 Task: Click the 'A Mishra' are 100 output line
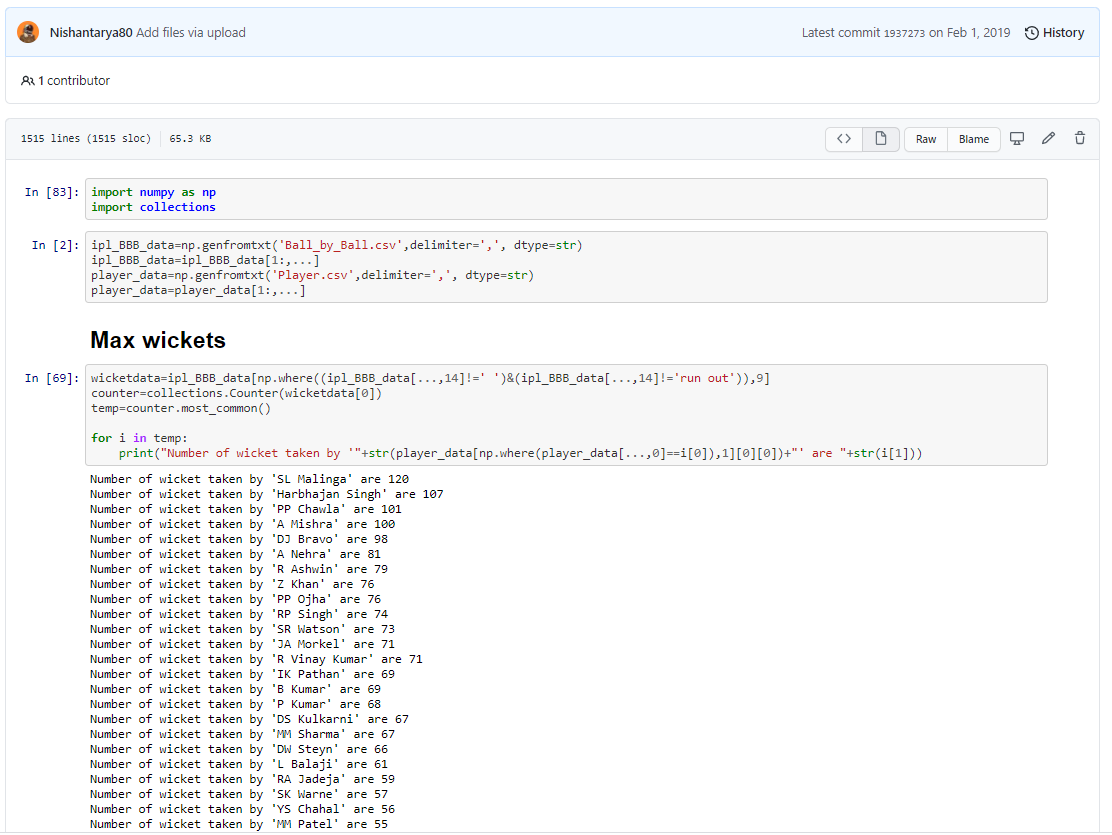[243, 524]
